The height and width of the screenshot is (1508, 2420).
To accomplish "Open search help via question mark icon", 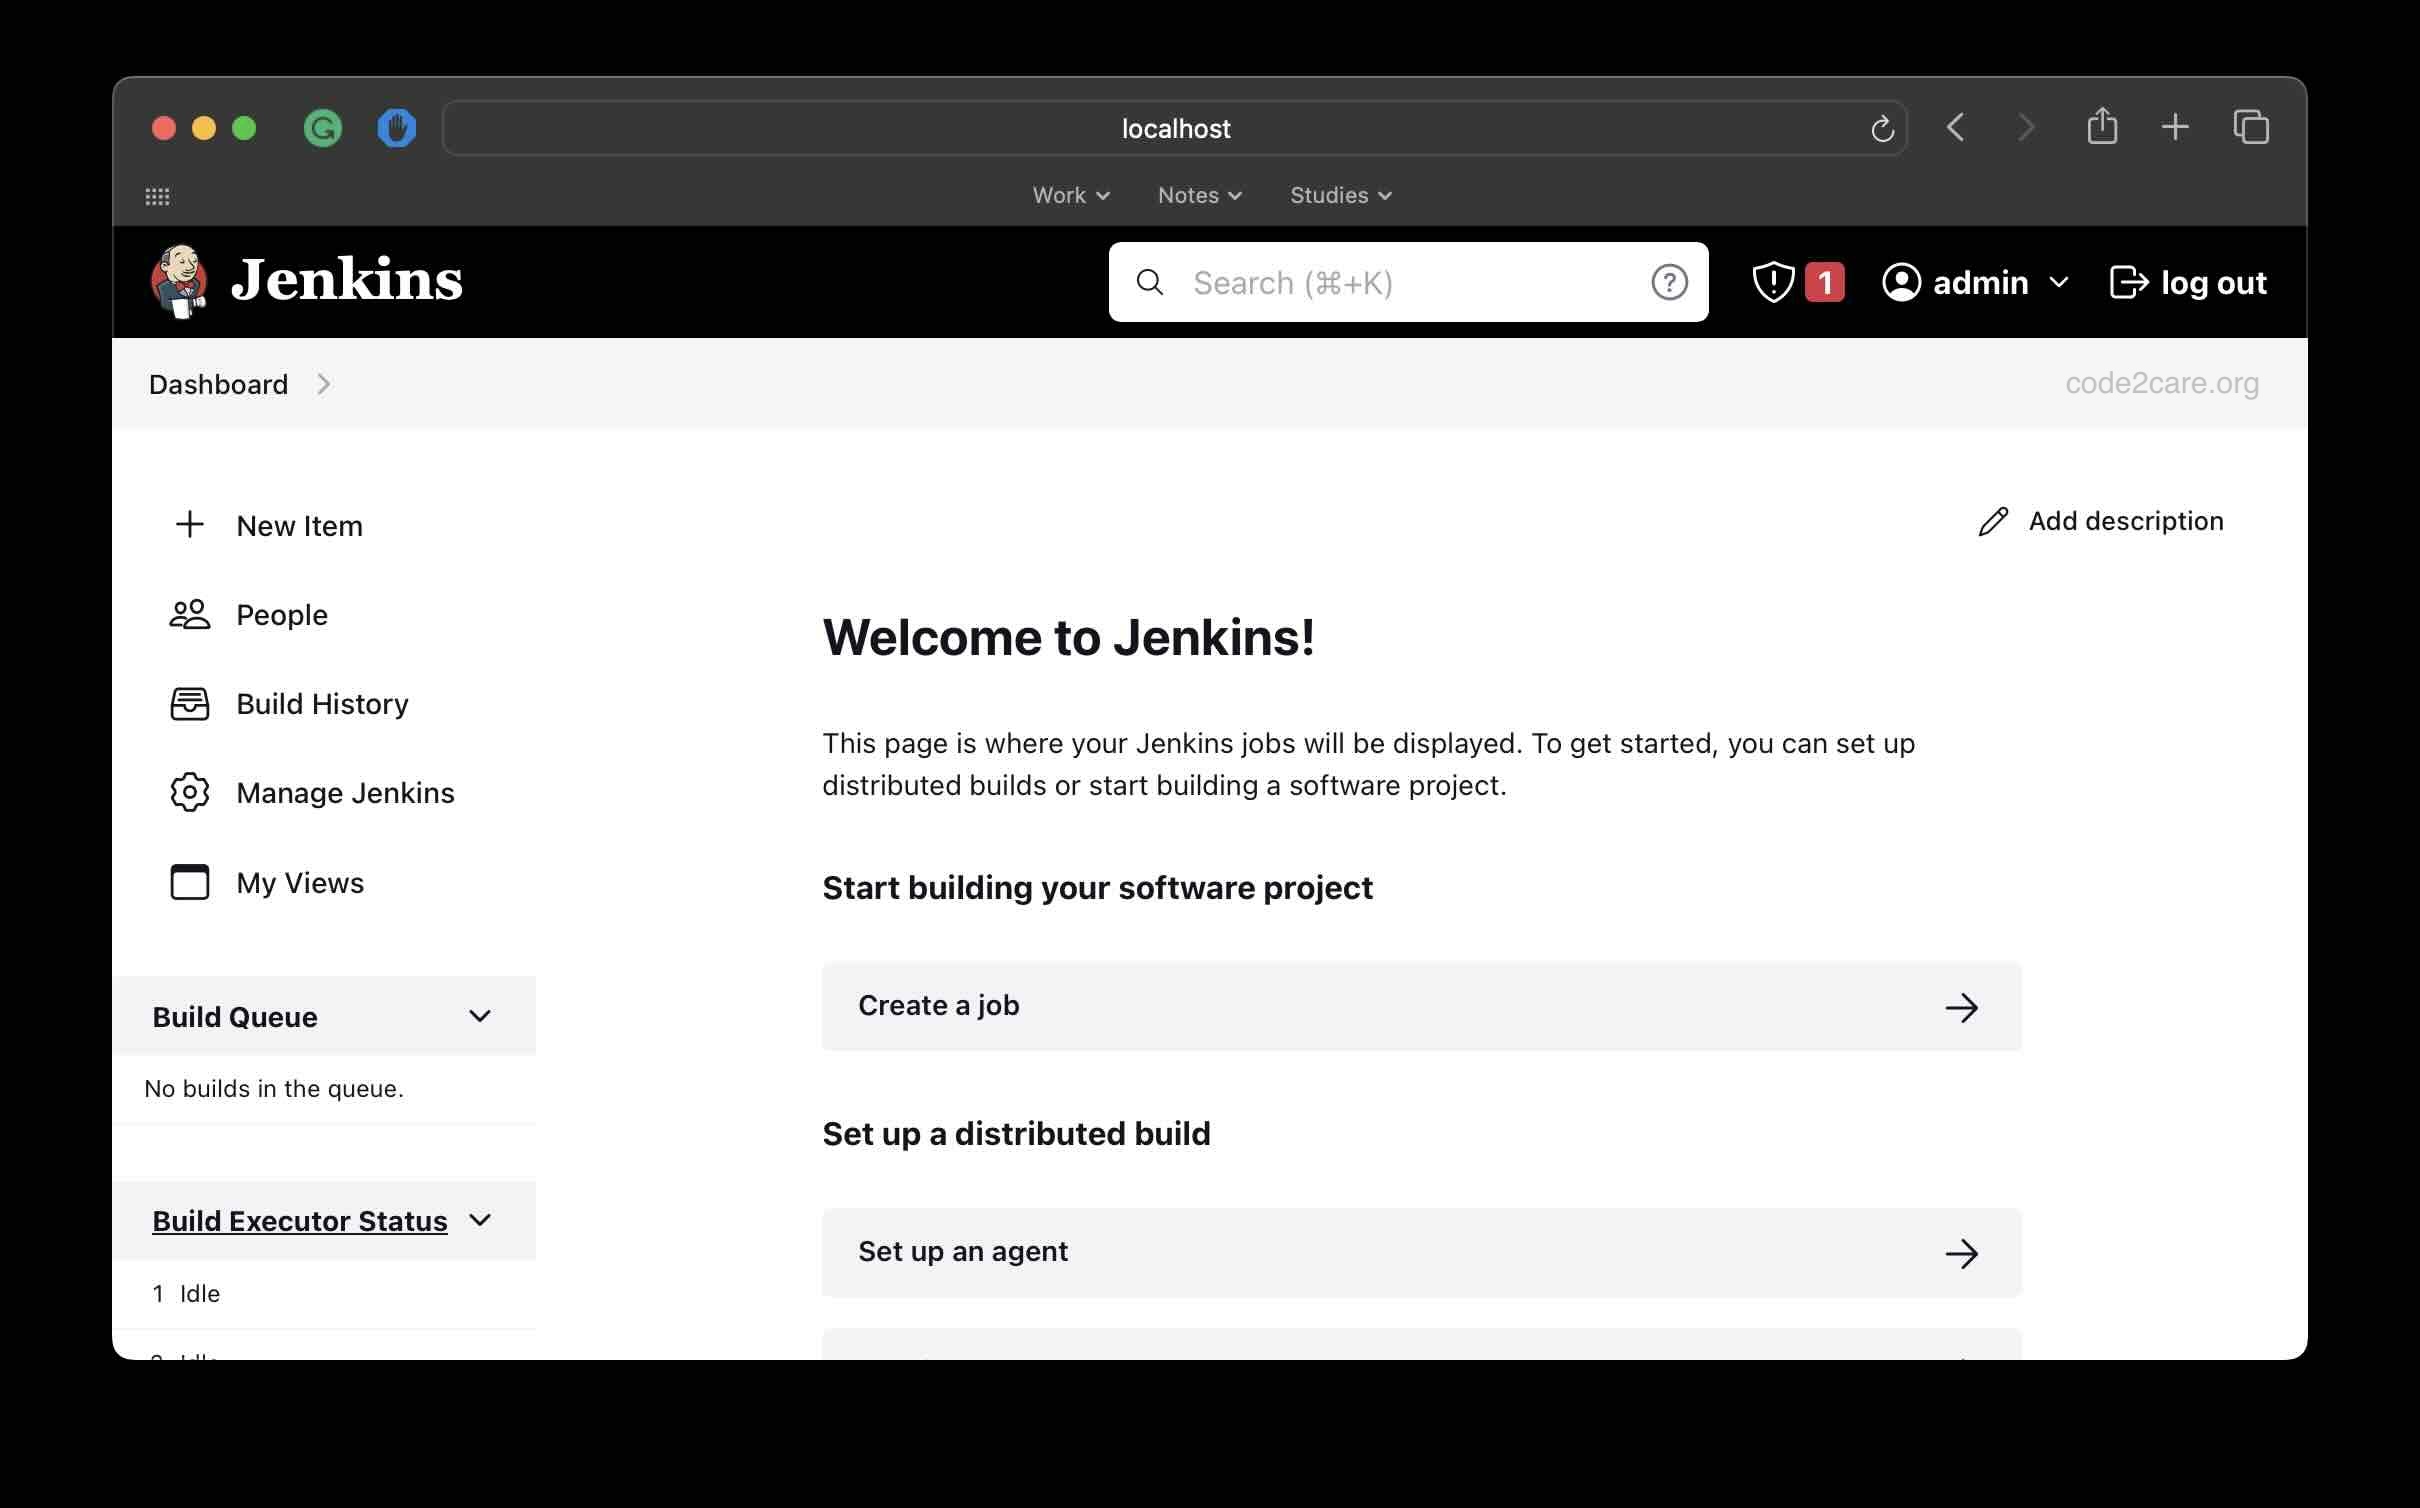I will coord(1668,282).
